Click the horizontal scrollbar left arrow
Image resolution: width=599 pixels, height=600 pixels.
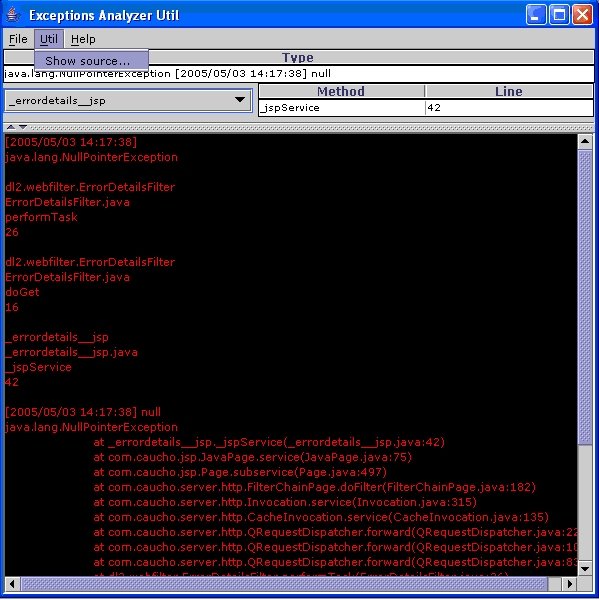click(12, 584)
